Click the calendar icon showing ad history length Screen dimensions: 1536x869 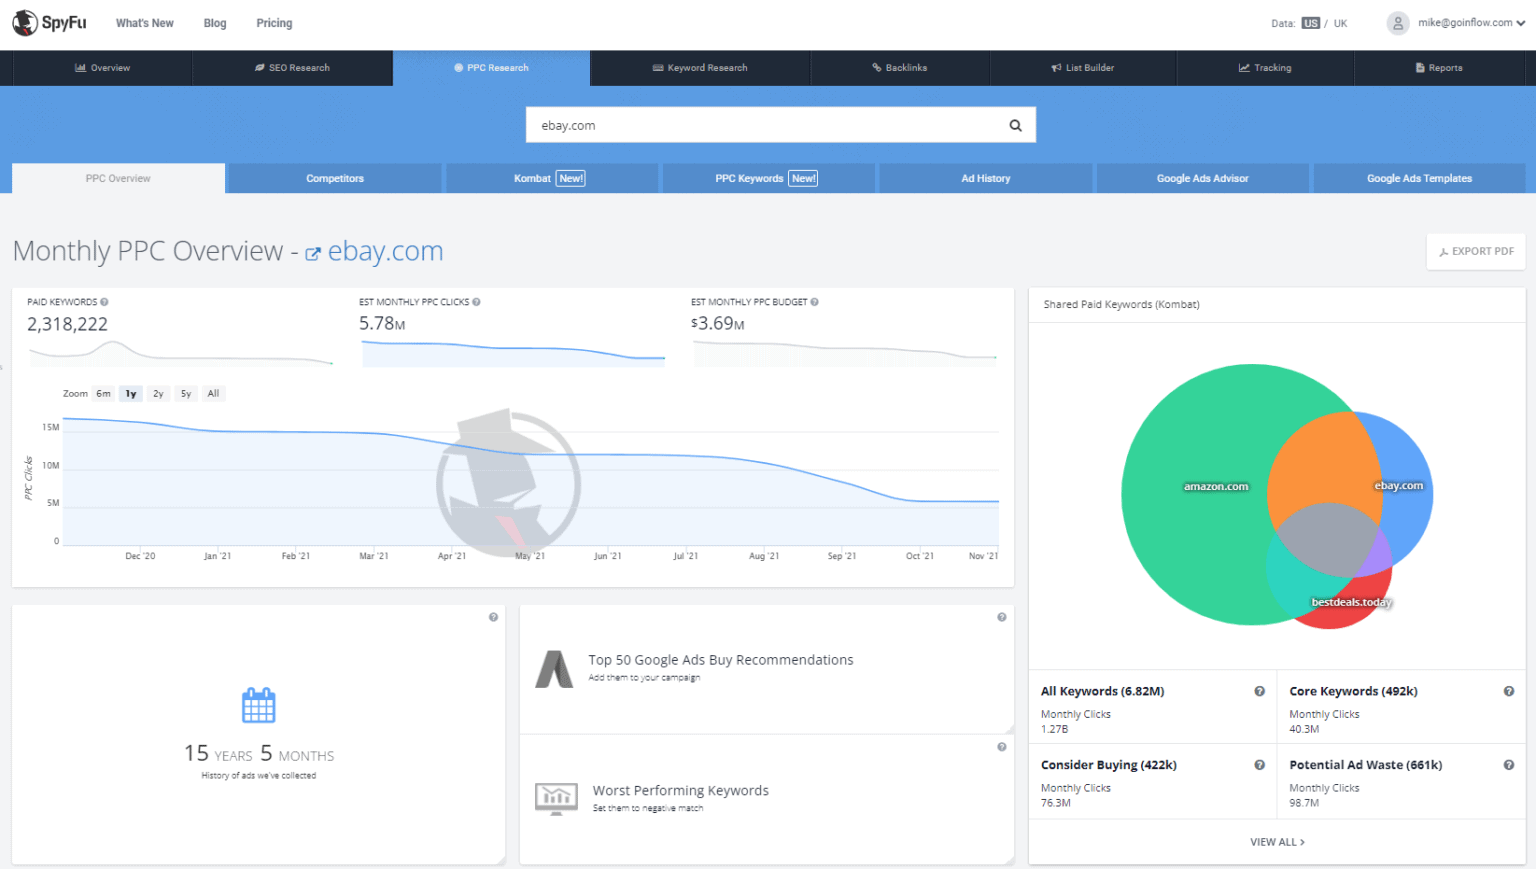click(258, 705)
